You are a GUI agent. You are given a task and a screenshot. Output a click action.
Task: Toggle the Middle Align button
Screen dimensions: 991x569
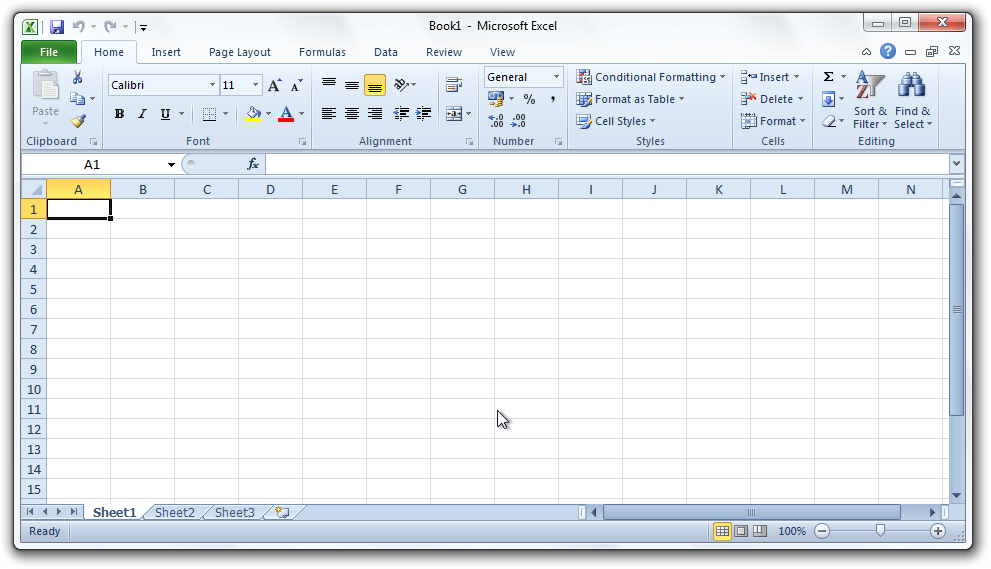tap(352, 86)
